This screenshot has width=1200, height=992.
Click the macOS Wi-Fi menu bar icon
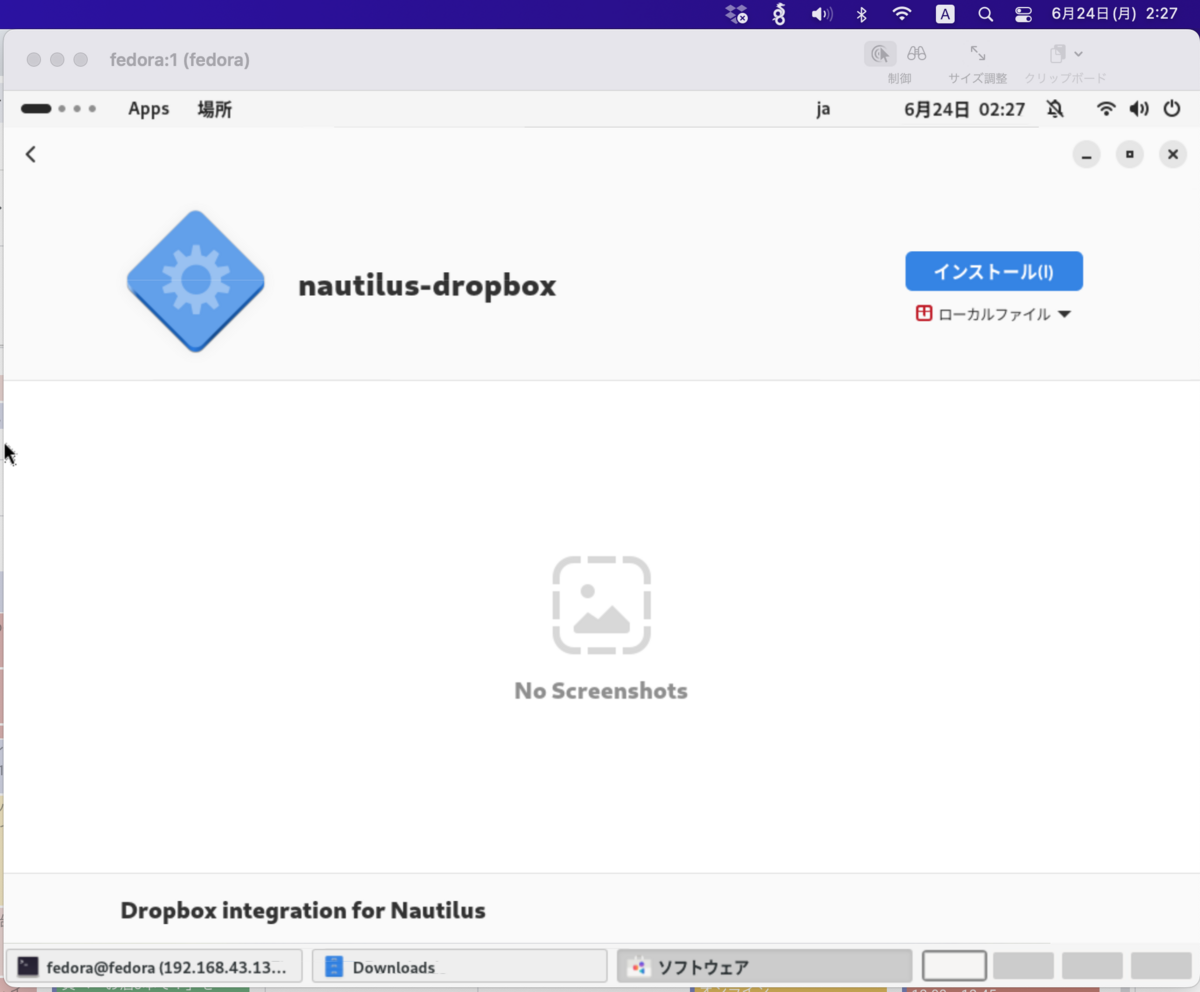click(902, 14)
